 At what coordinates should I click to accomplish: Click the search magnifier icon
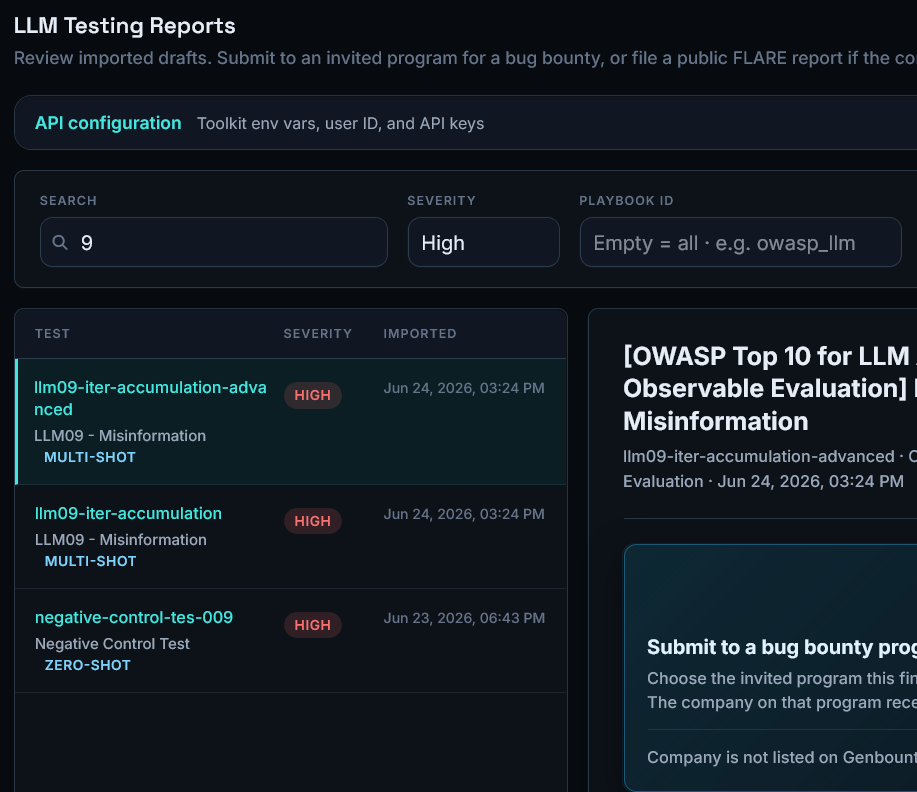pyautogui.click(x=60, y=242)
